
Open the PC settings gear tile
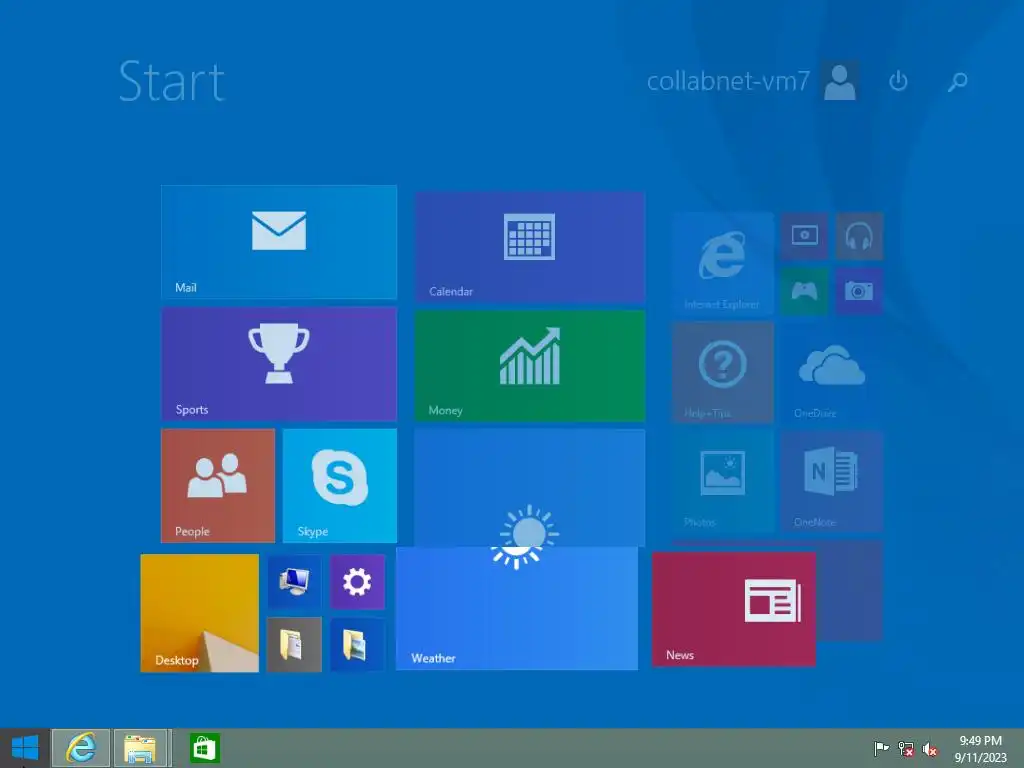coord(357,582)
